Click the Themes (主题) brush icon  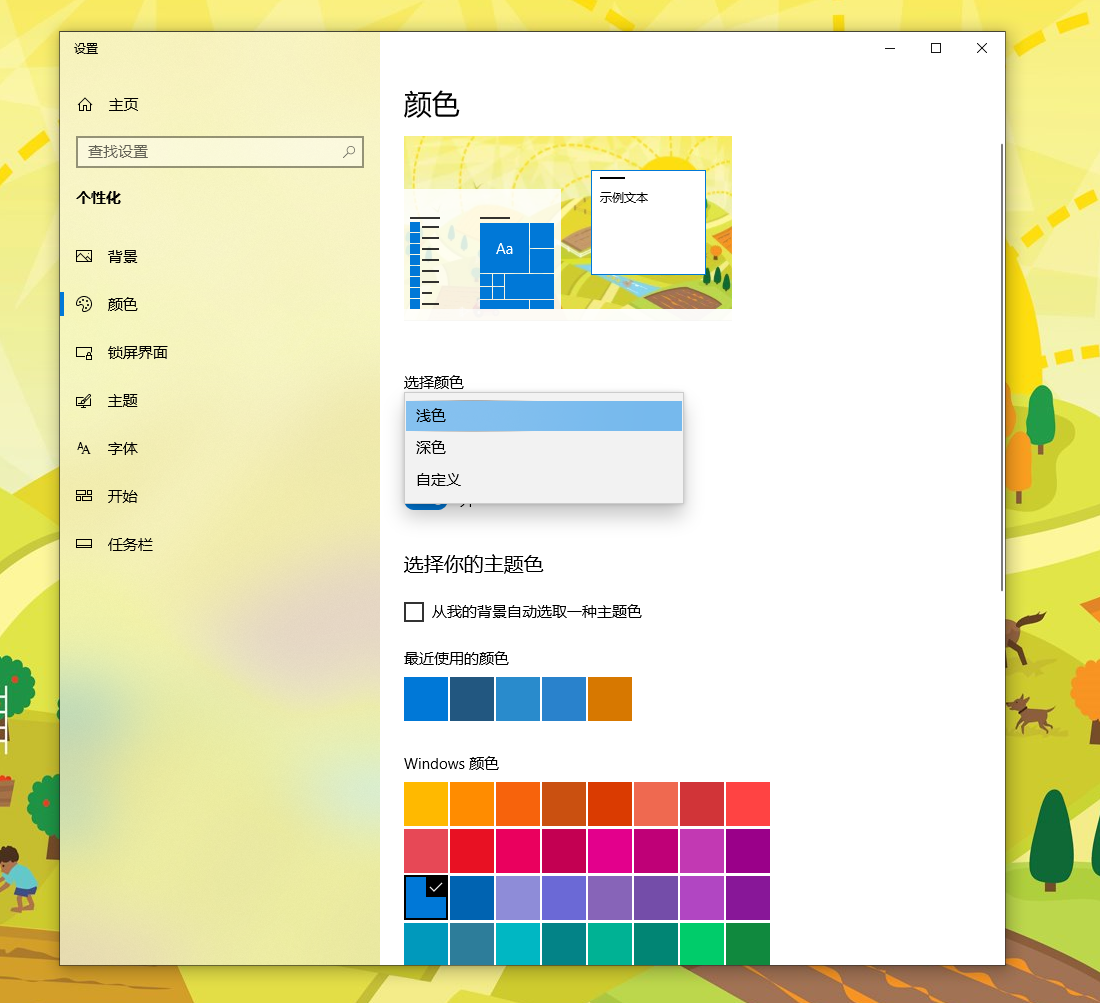point(85,401)
